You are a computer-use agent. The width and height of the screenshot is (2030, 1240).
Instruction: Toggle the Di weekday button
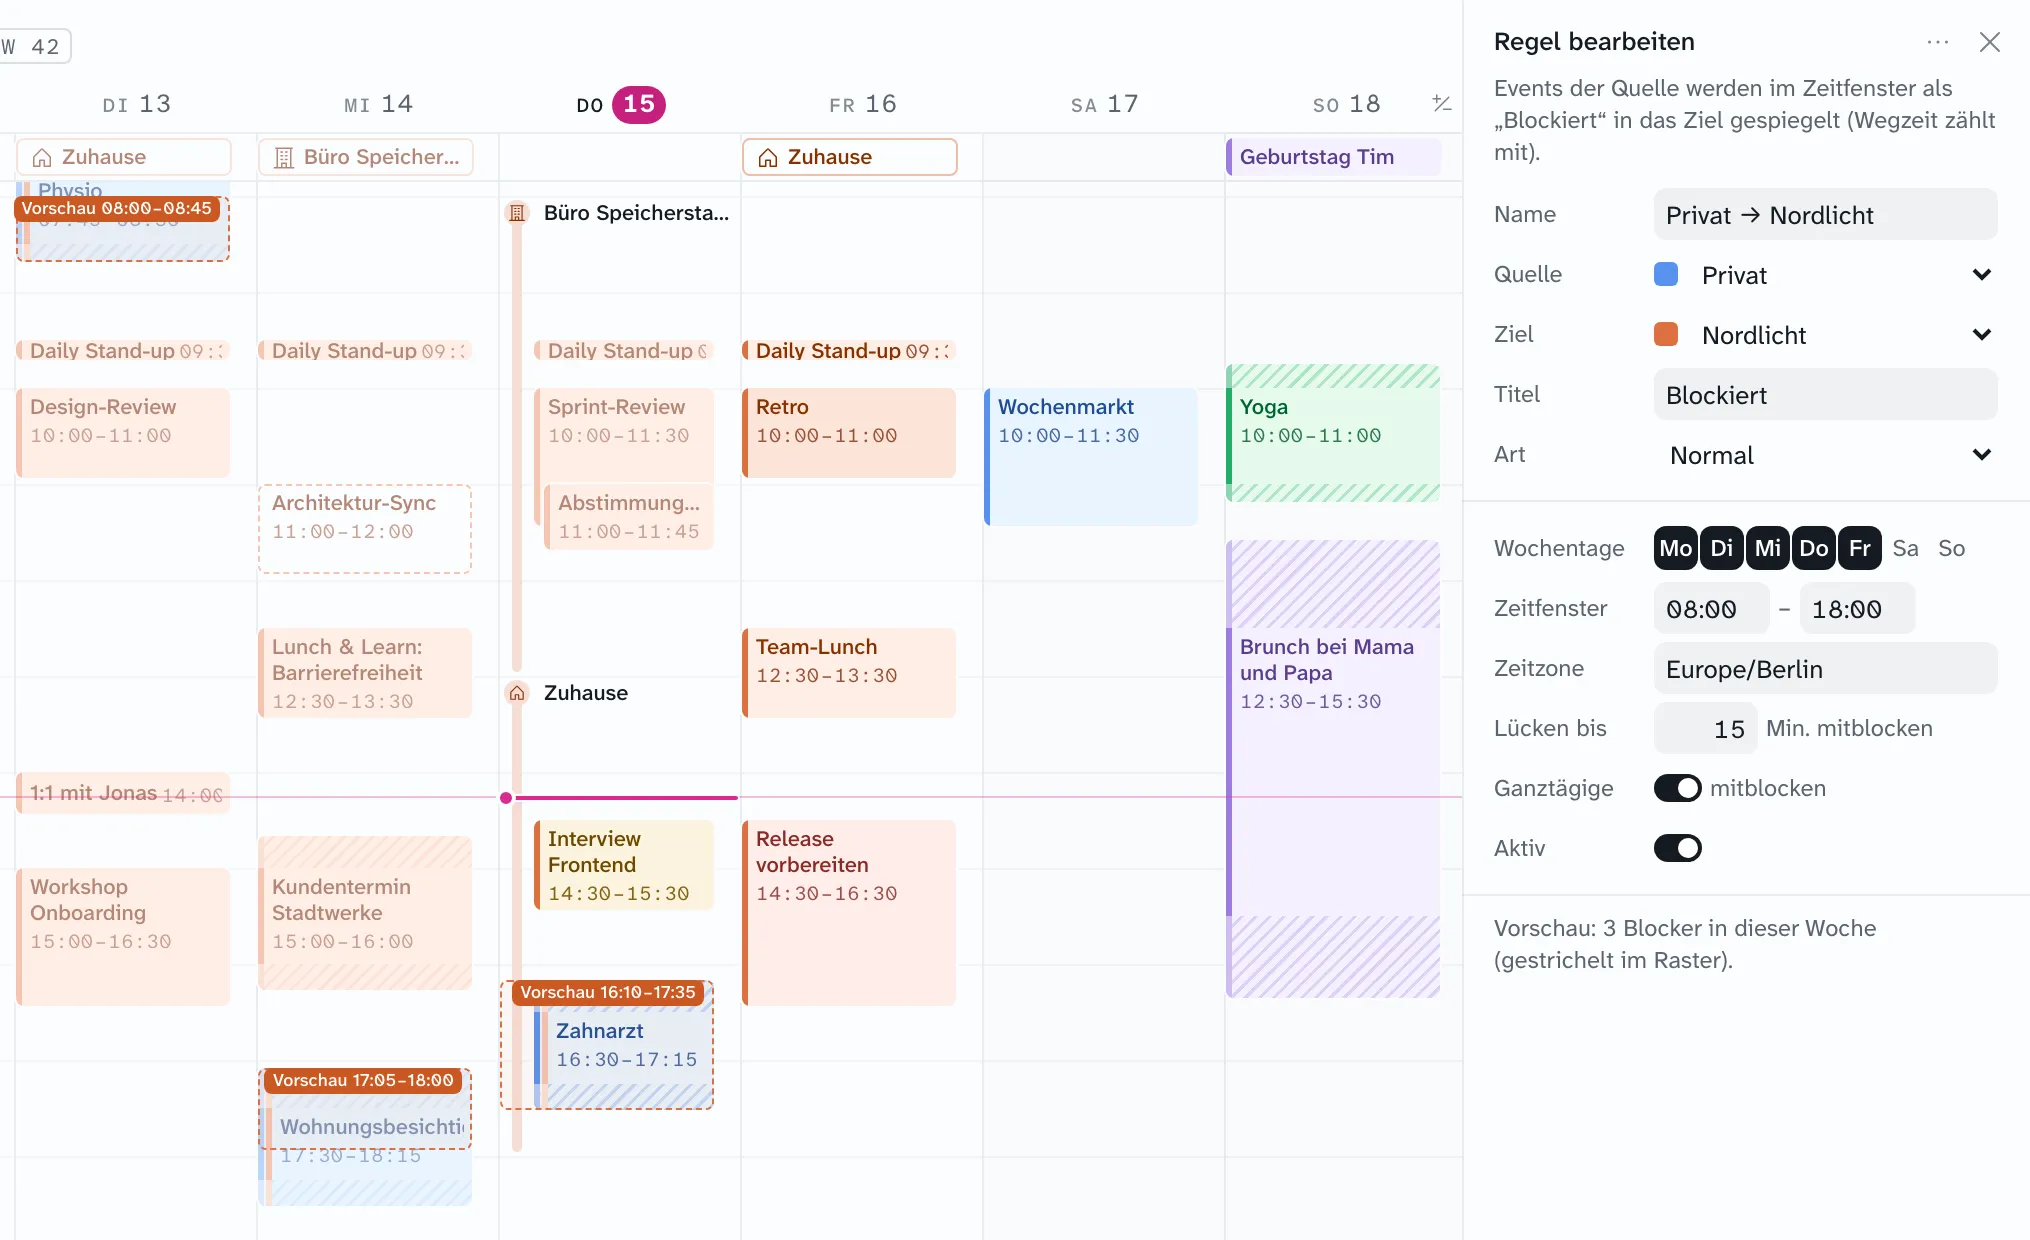(x=1722, y=548)
